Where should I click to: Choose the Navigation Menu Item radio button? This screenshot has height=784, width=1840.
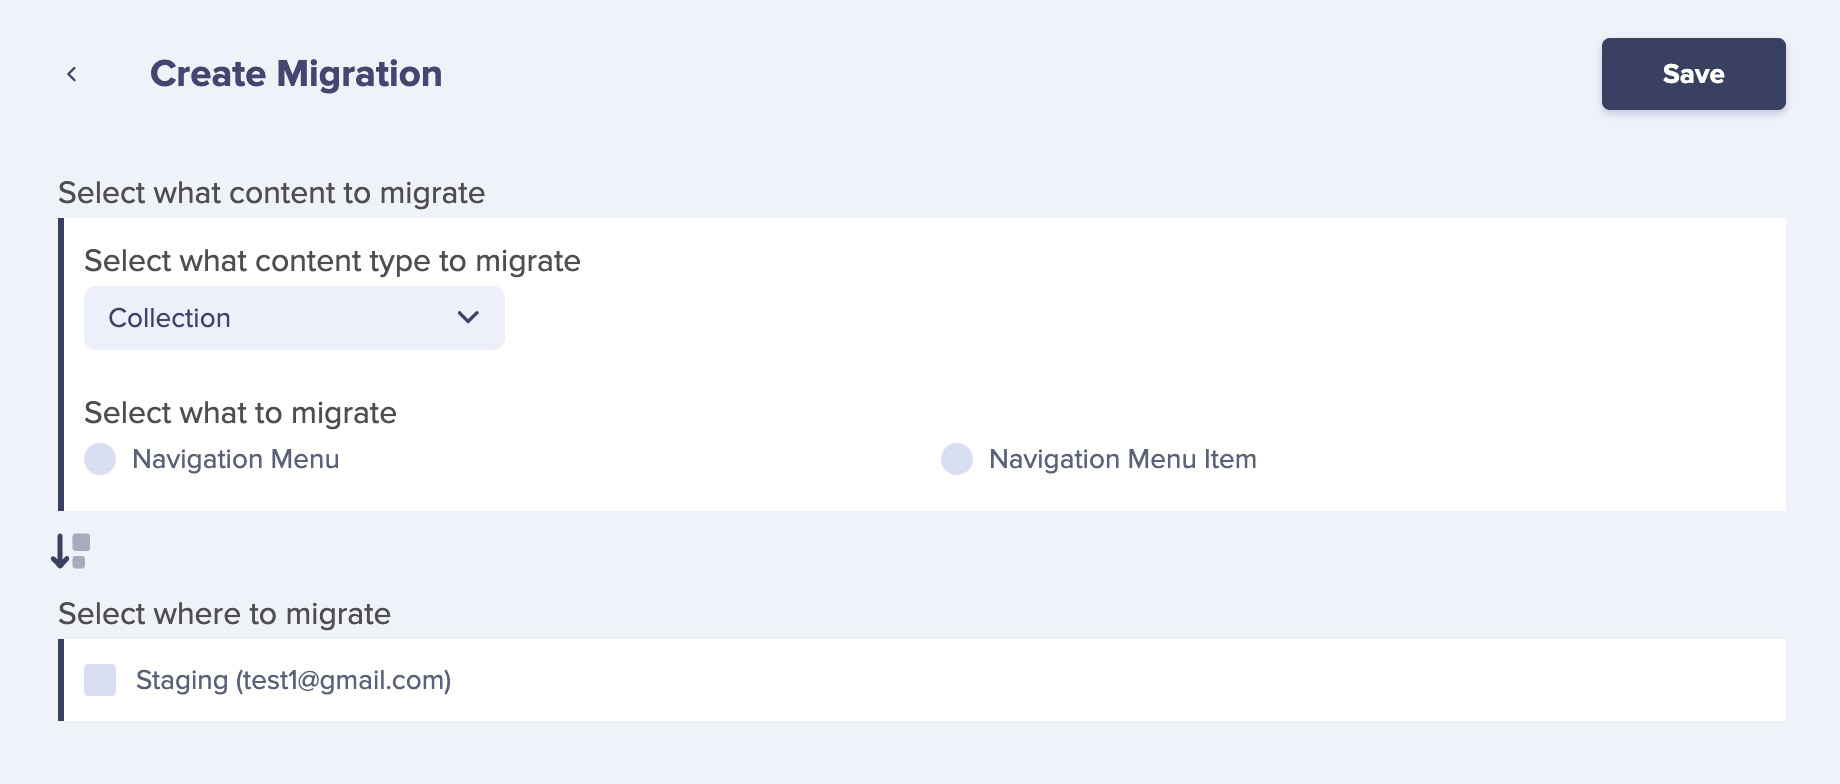(x=957, y=459)
